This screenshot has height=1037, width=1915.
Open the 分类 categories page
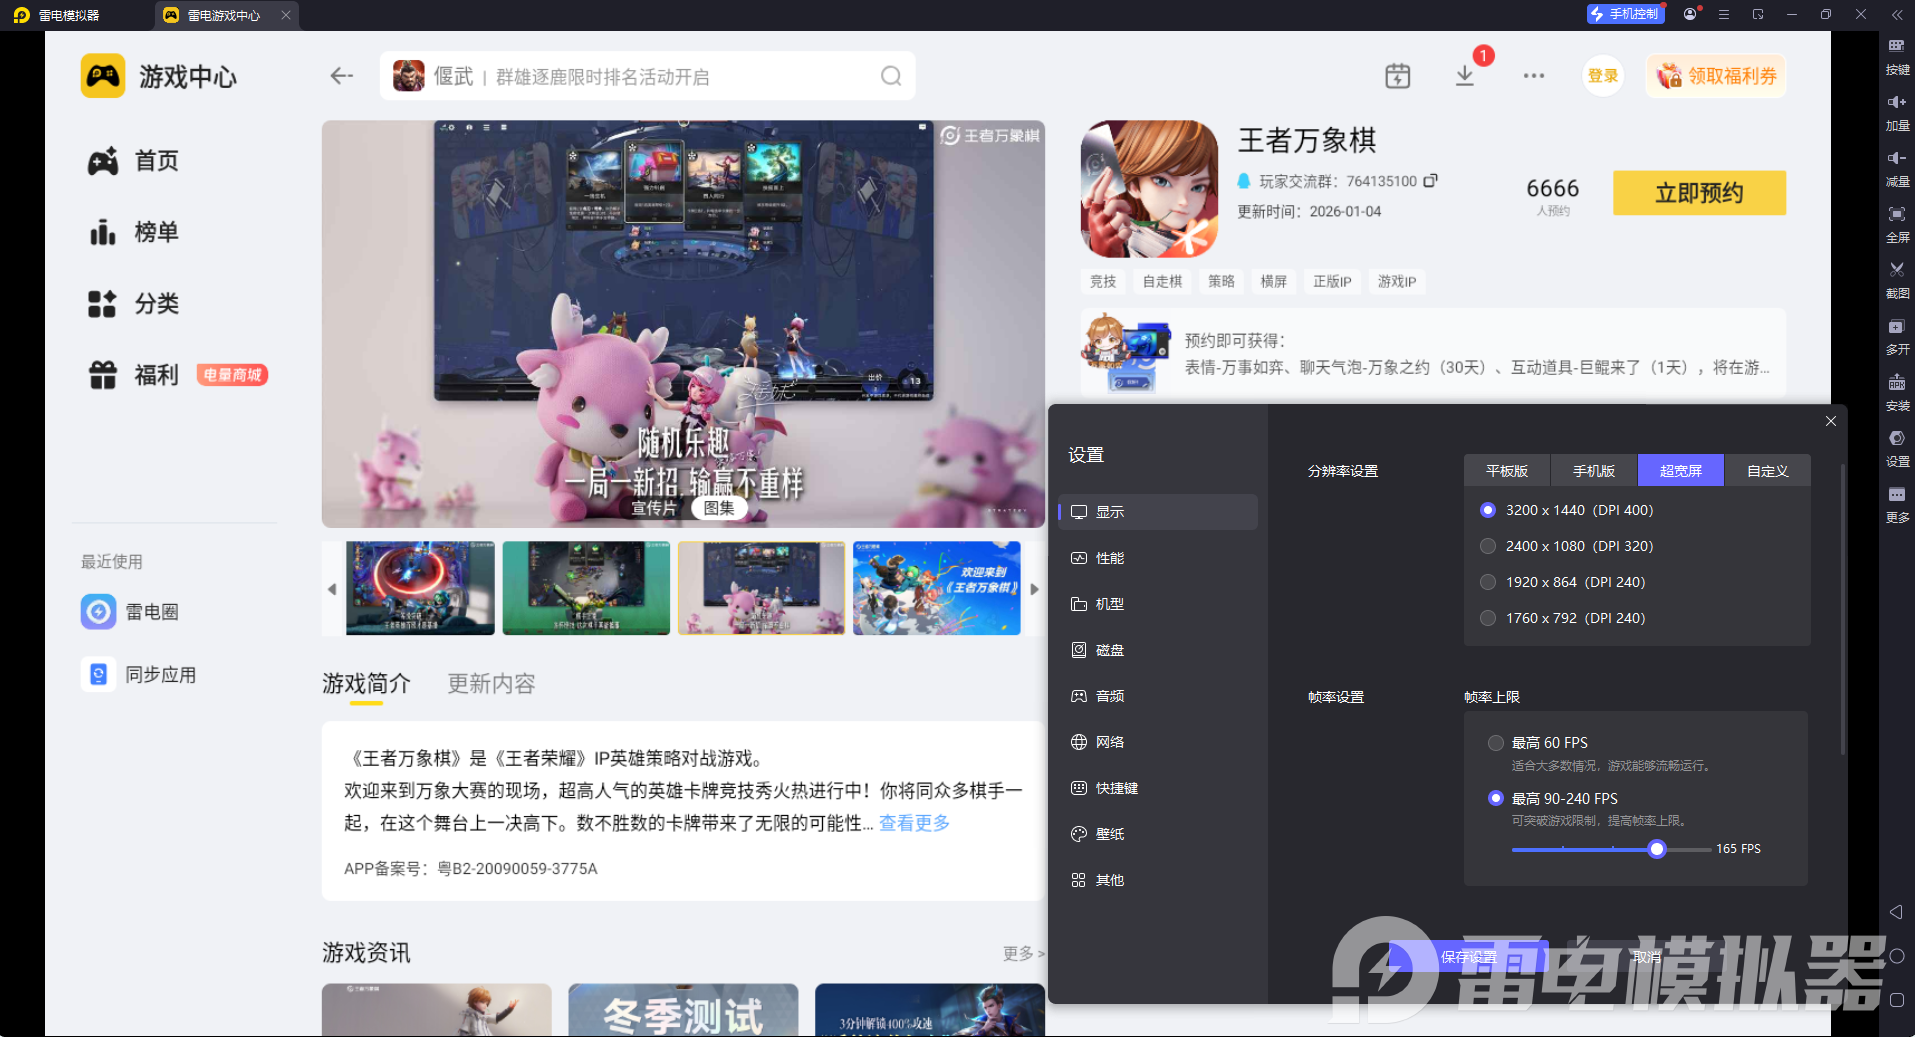coord(134,304)
